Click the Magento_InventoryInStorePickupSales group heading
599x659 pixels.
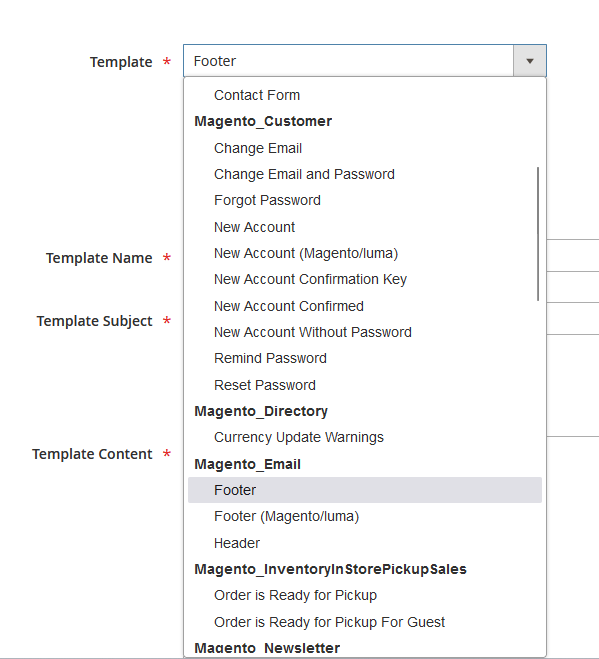click(330, 569)
